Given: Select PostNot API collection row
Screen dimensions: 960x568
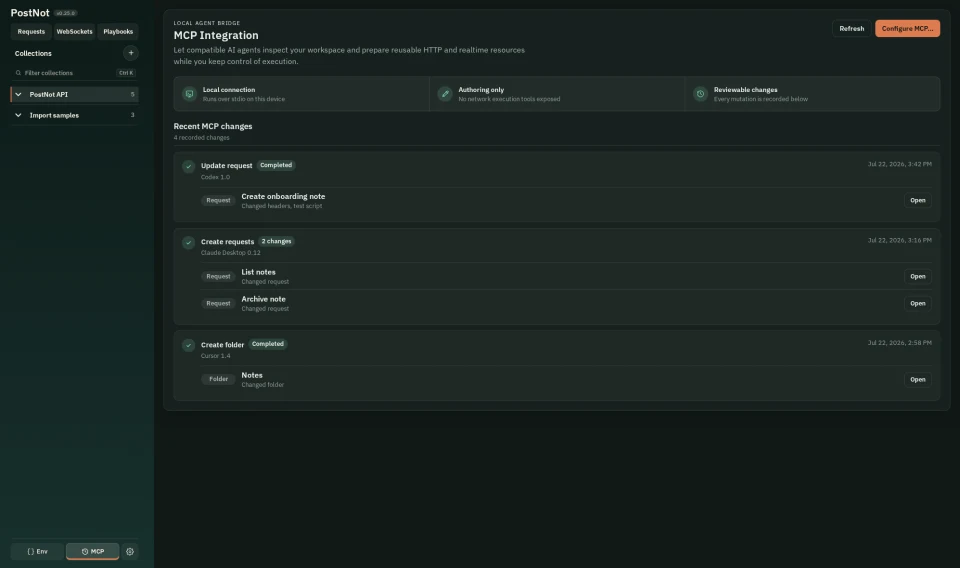Looking at the screenshot, I should pyautogui.click(x=74, y=94).
